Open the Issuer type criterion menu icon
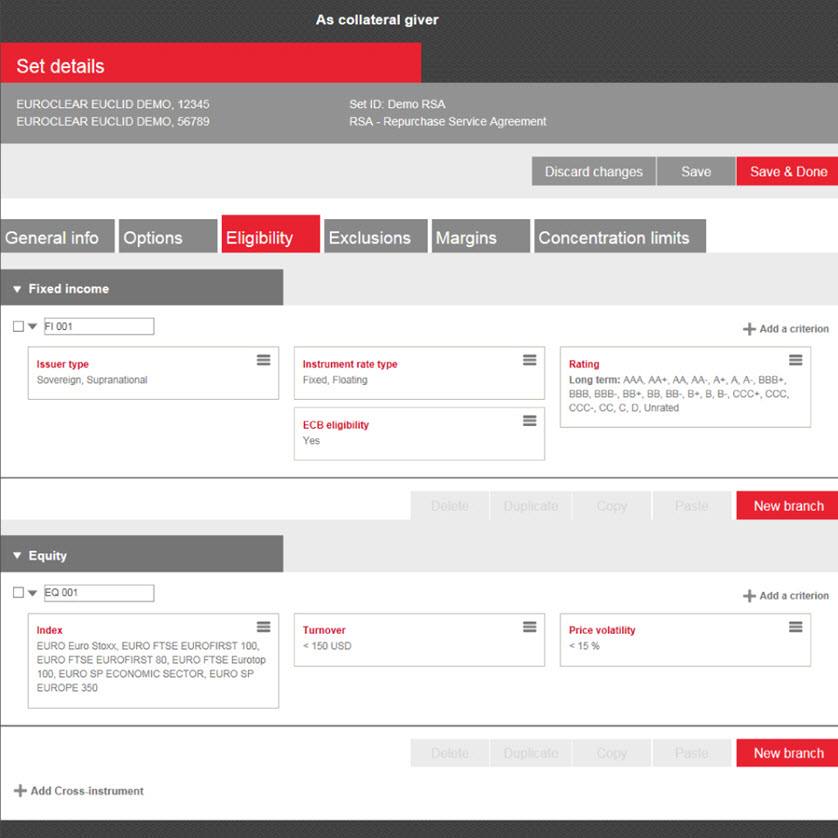 coord(263,360)
